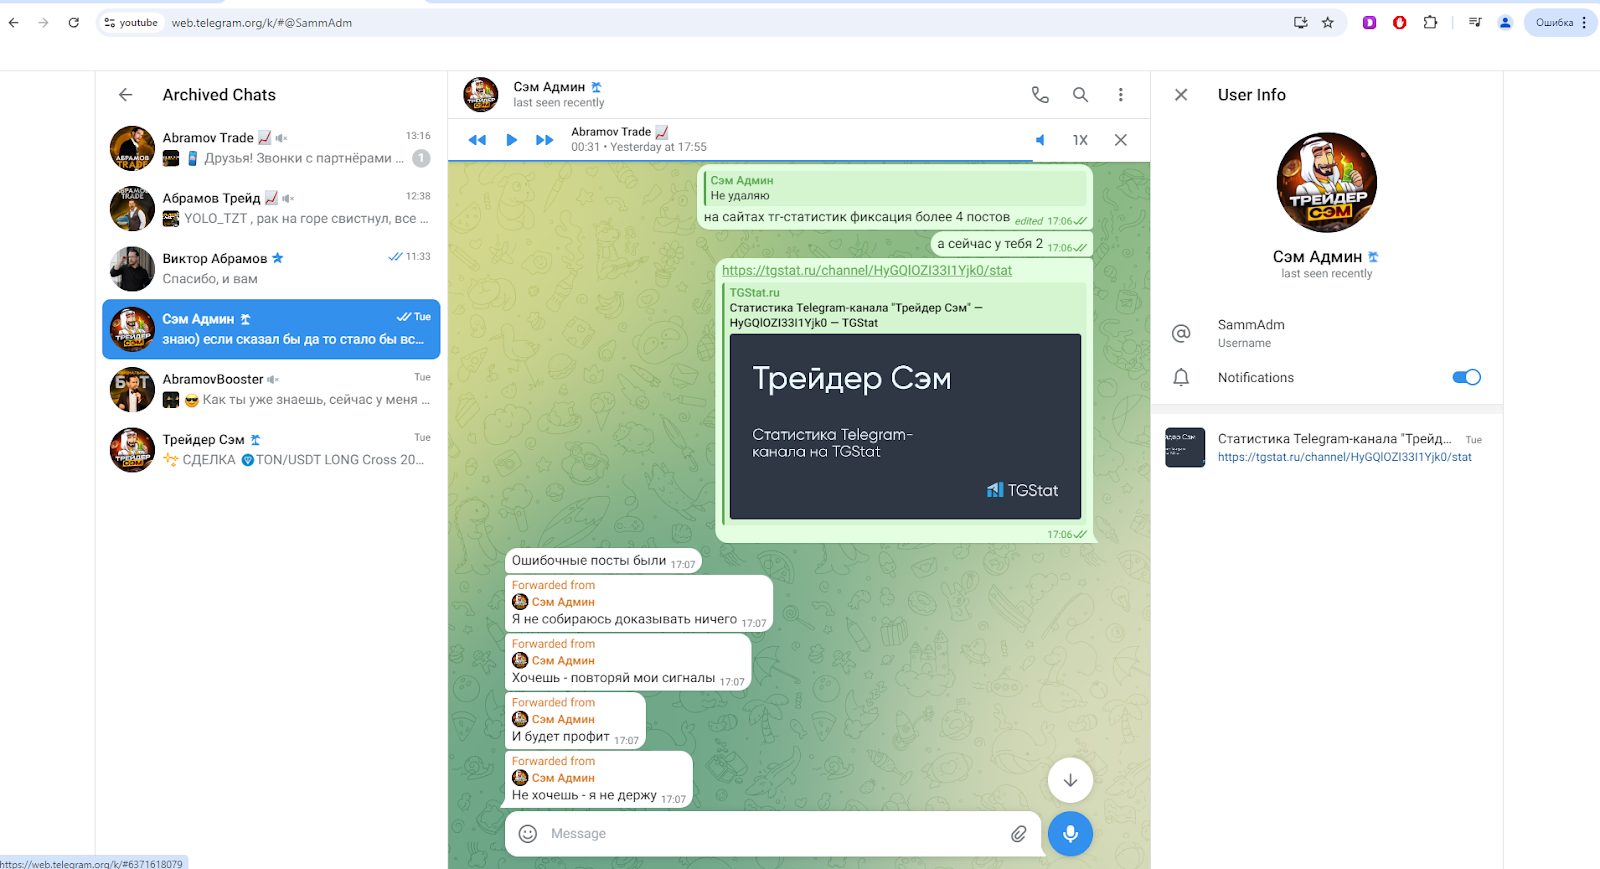Image resolution: width=1600 pixels, height=869 pixels.
Task: Change 1X playback speed
Action: point(1080,140)
